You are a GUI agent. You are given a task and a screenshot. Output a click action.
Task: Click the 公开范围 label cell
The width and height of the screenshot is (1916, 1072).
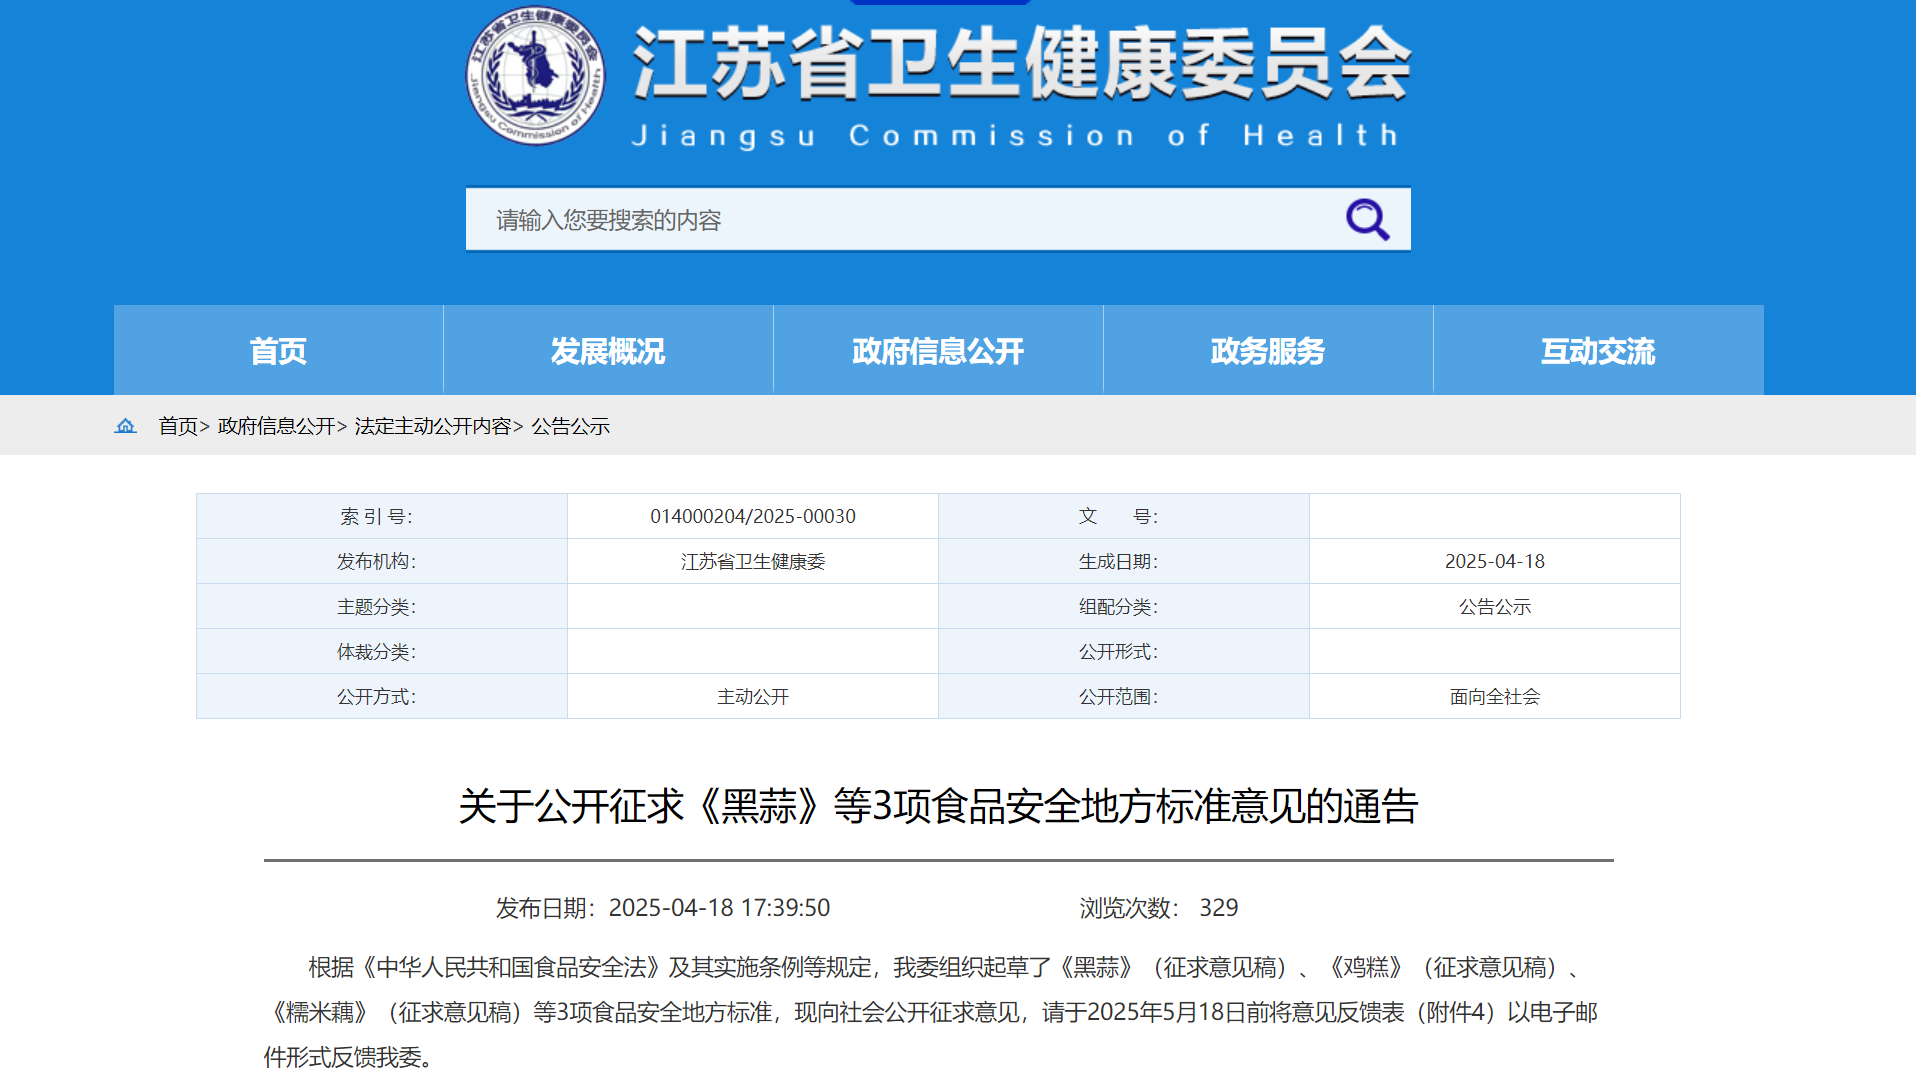pos(1124,696)
